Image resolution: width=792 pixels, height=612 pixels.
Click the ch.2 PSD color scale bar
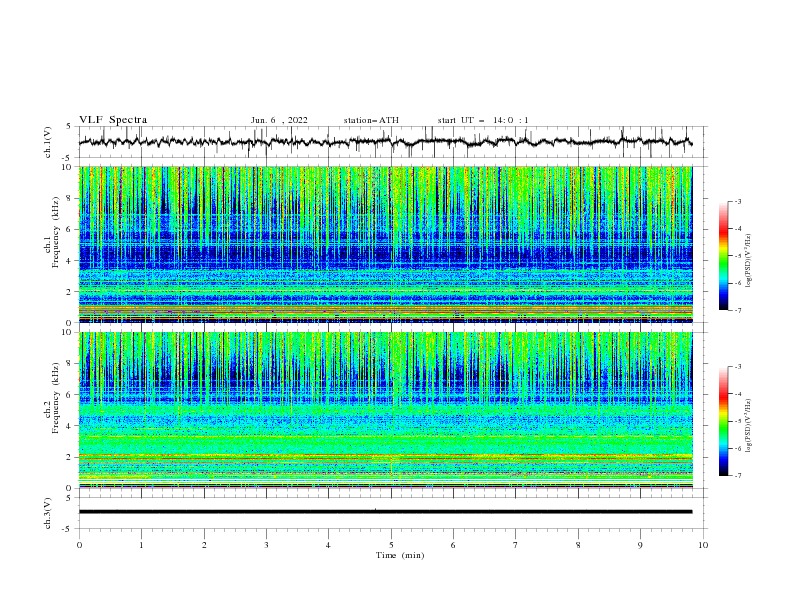pos(724,421)
